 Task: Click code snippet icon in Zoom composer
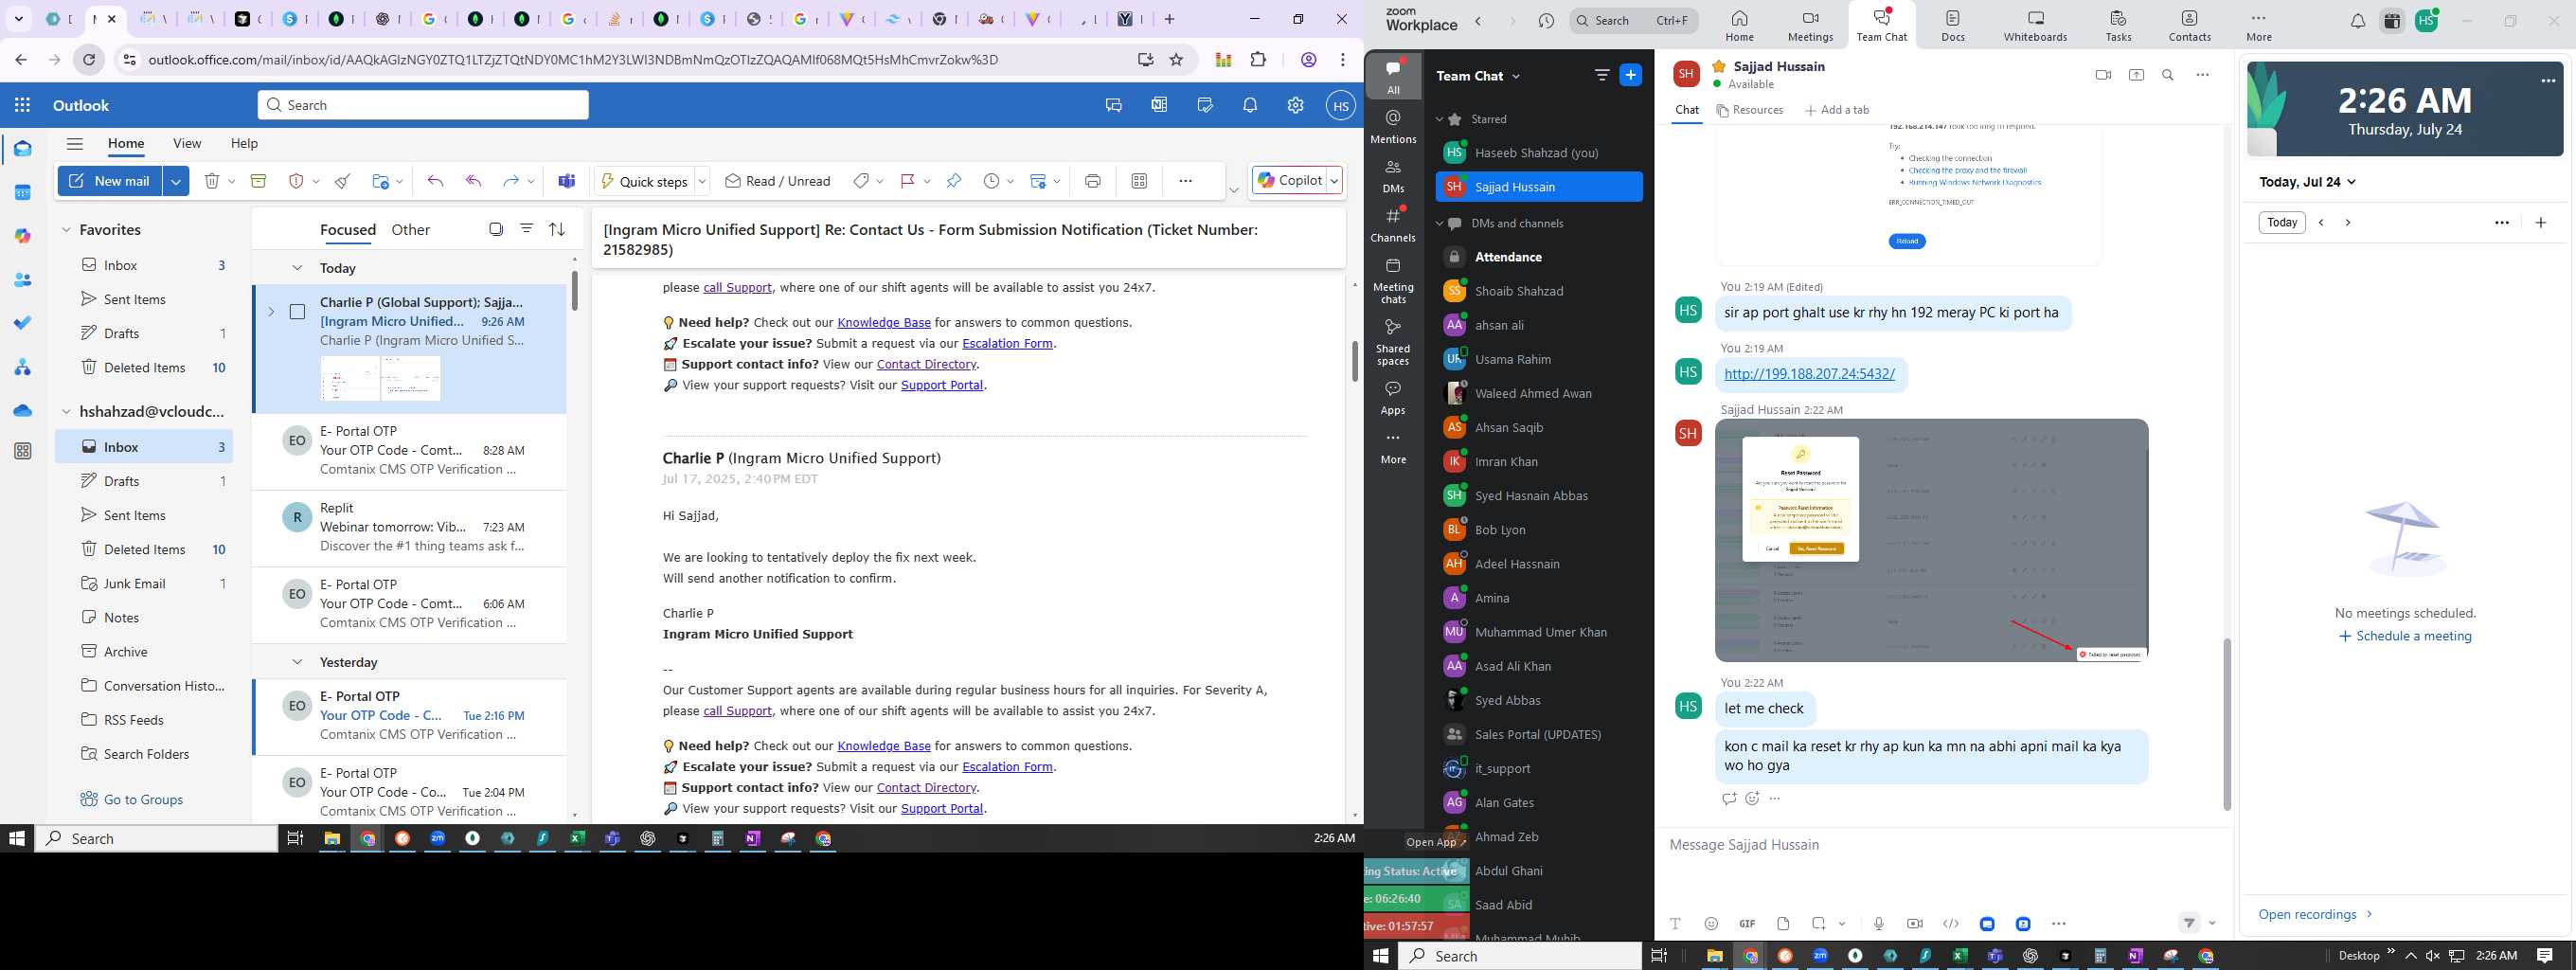[1950, 924]
